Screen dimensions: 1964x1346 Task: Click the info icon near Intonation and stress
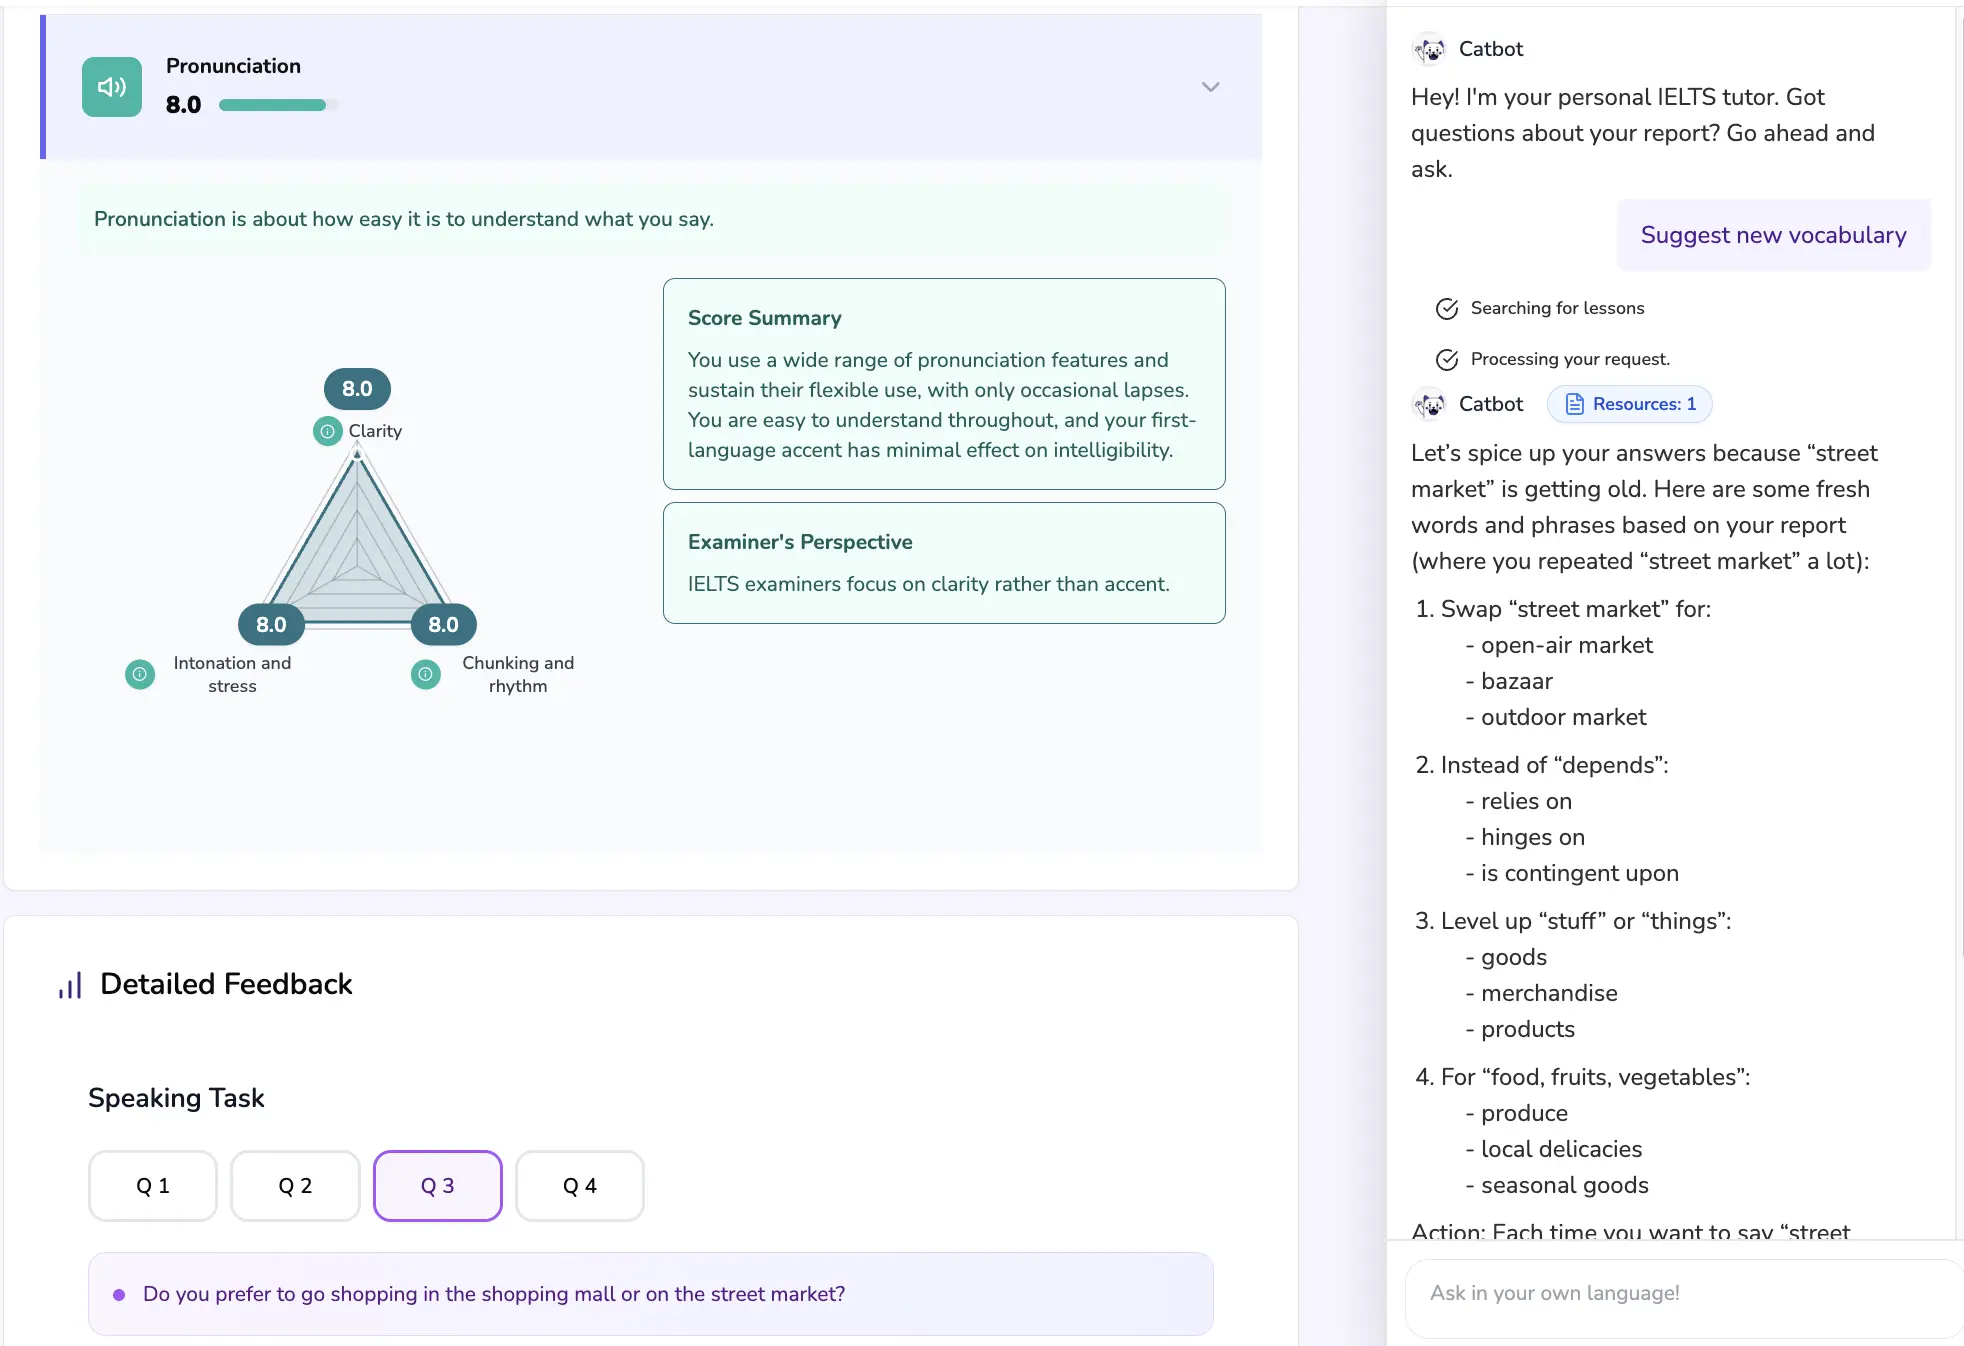[139, 675]
